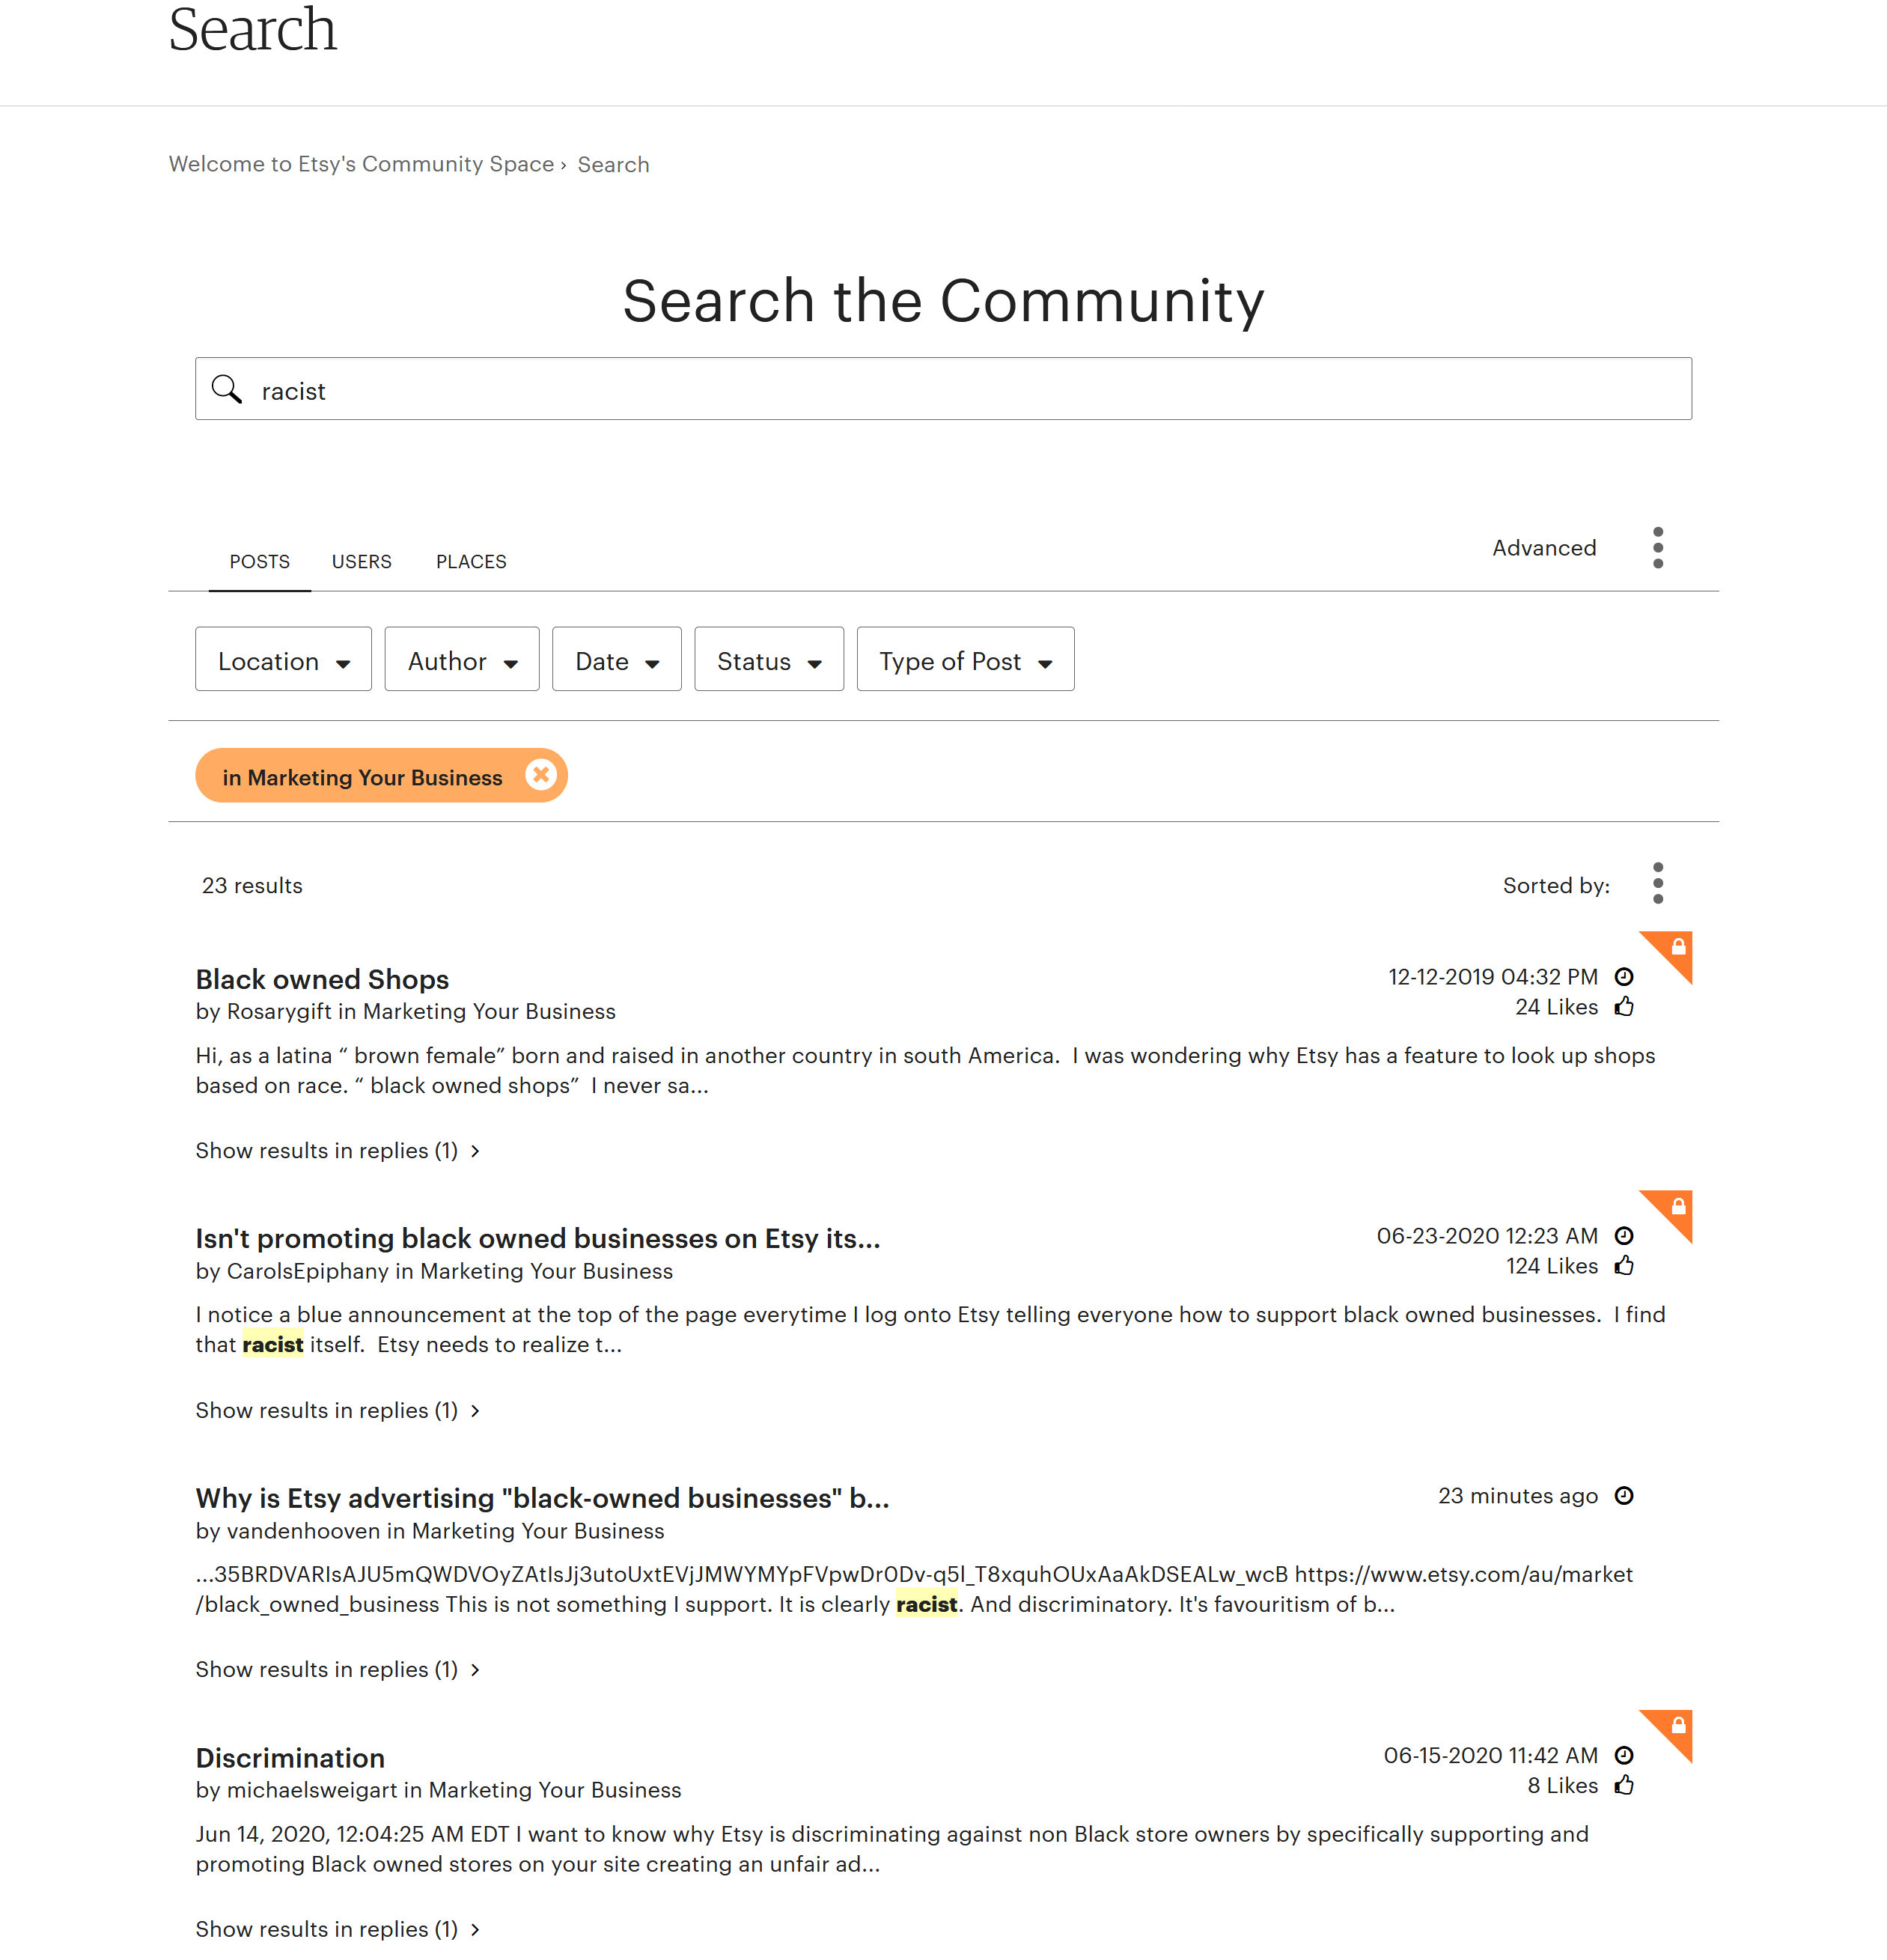Open the Date filter dropdown
The height and width of the screenshot is (1960, 1887).
(617, 659)
